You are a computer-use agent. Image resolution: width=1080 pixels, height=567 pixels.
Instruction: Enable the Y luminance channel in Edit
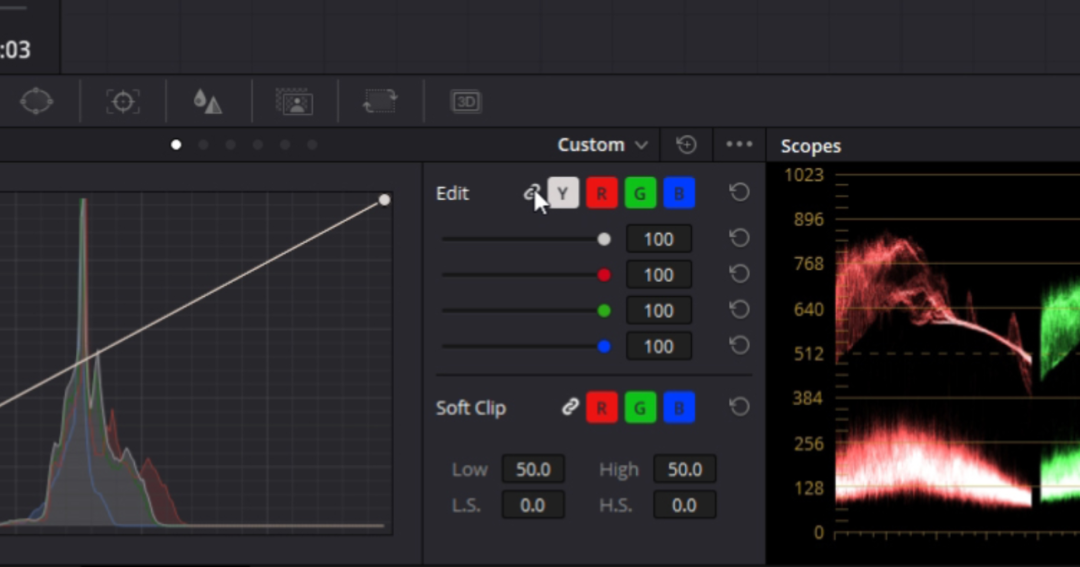click(x=564, y=193)
